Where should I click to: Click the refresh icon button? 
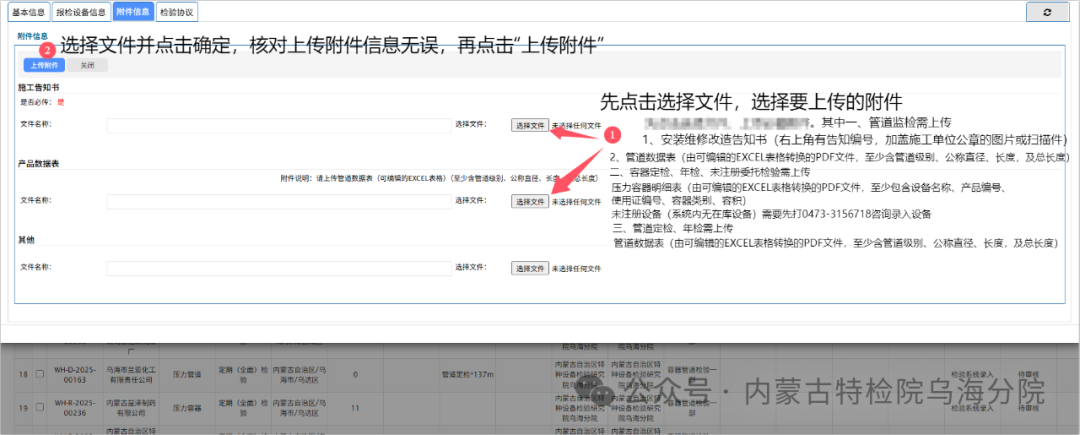[1047, 12]
